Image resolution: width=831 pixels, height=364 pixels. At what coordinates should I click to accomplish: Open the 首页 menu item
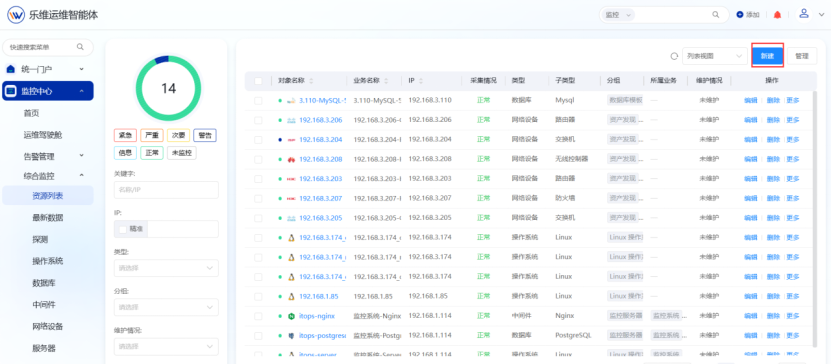31,113
